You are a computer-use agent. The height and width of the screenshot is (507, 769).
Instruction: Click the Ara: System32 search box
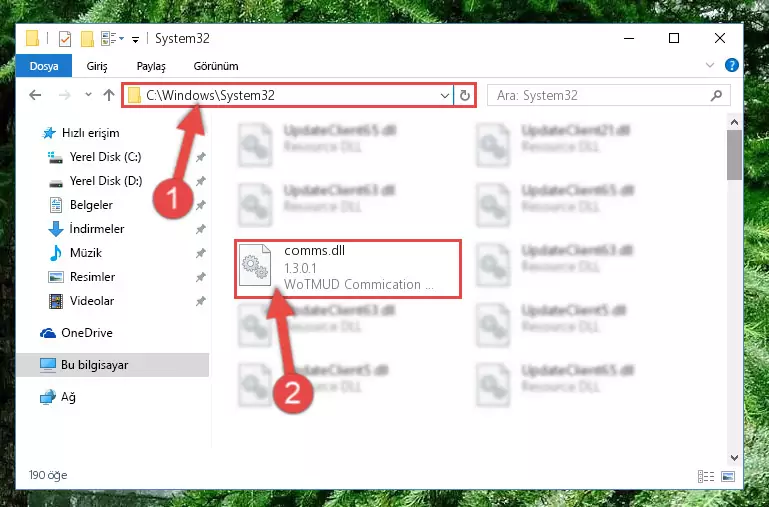coord(609,95)
